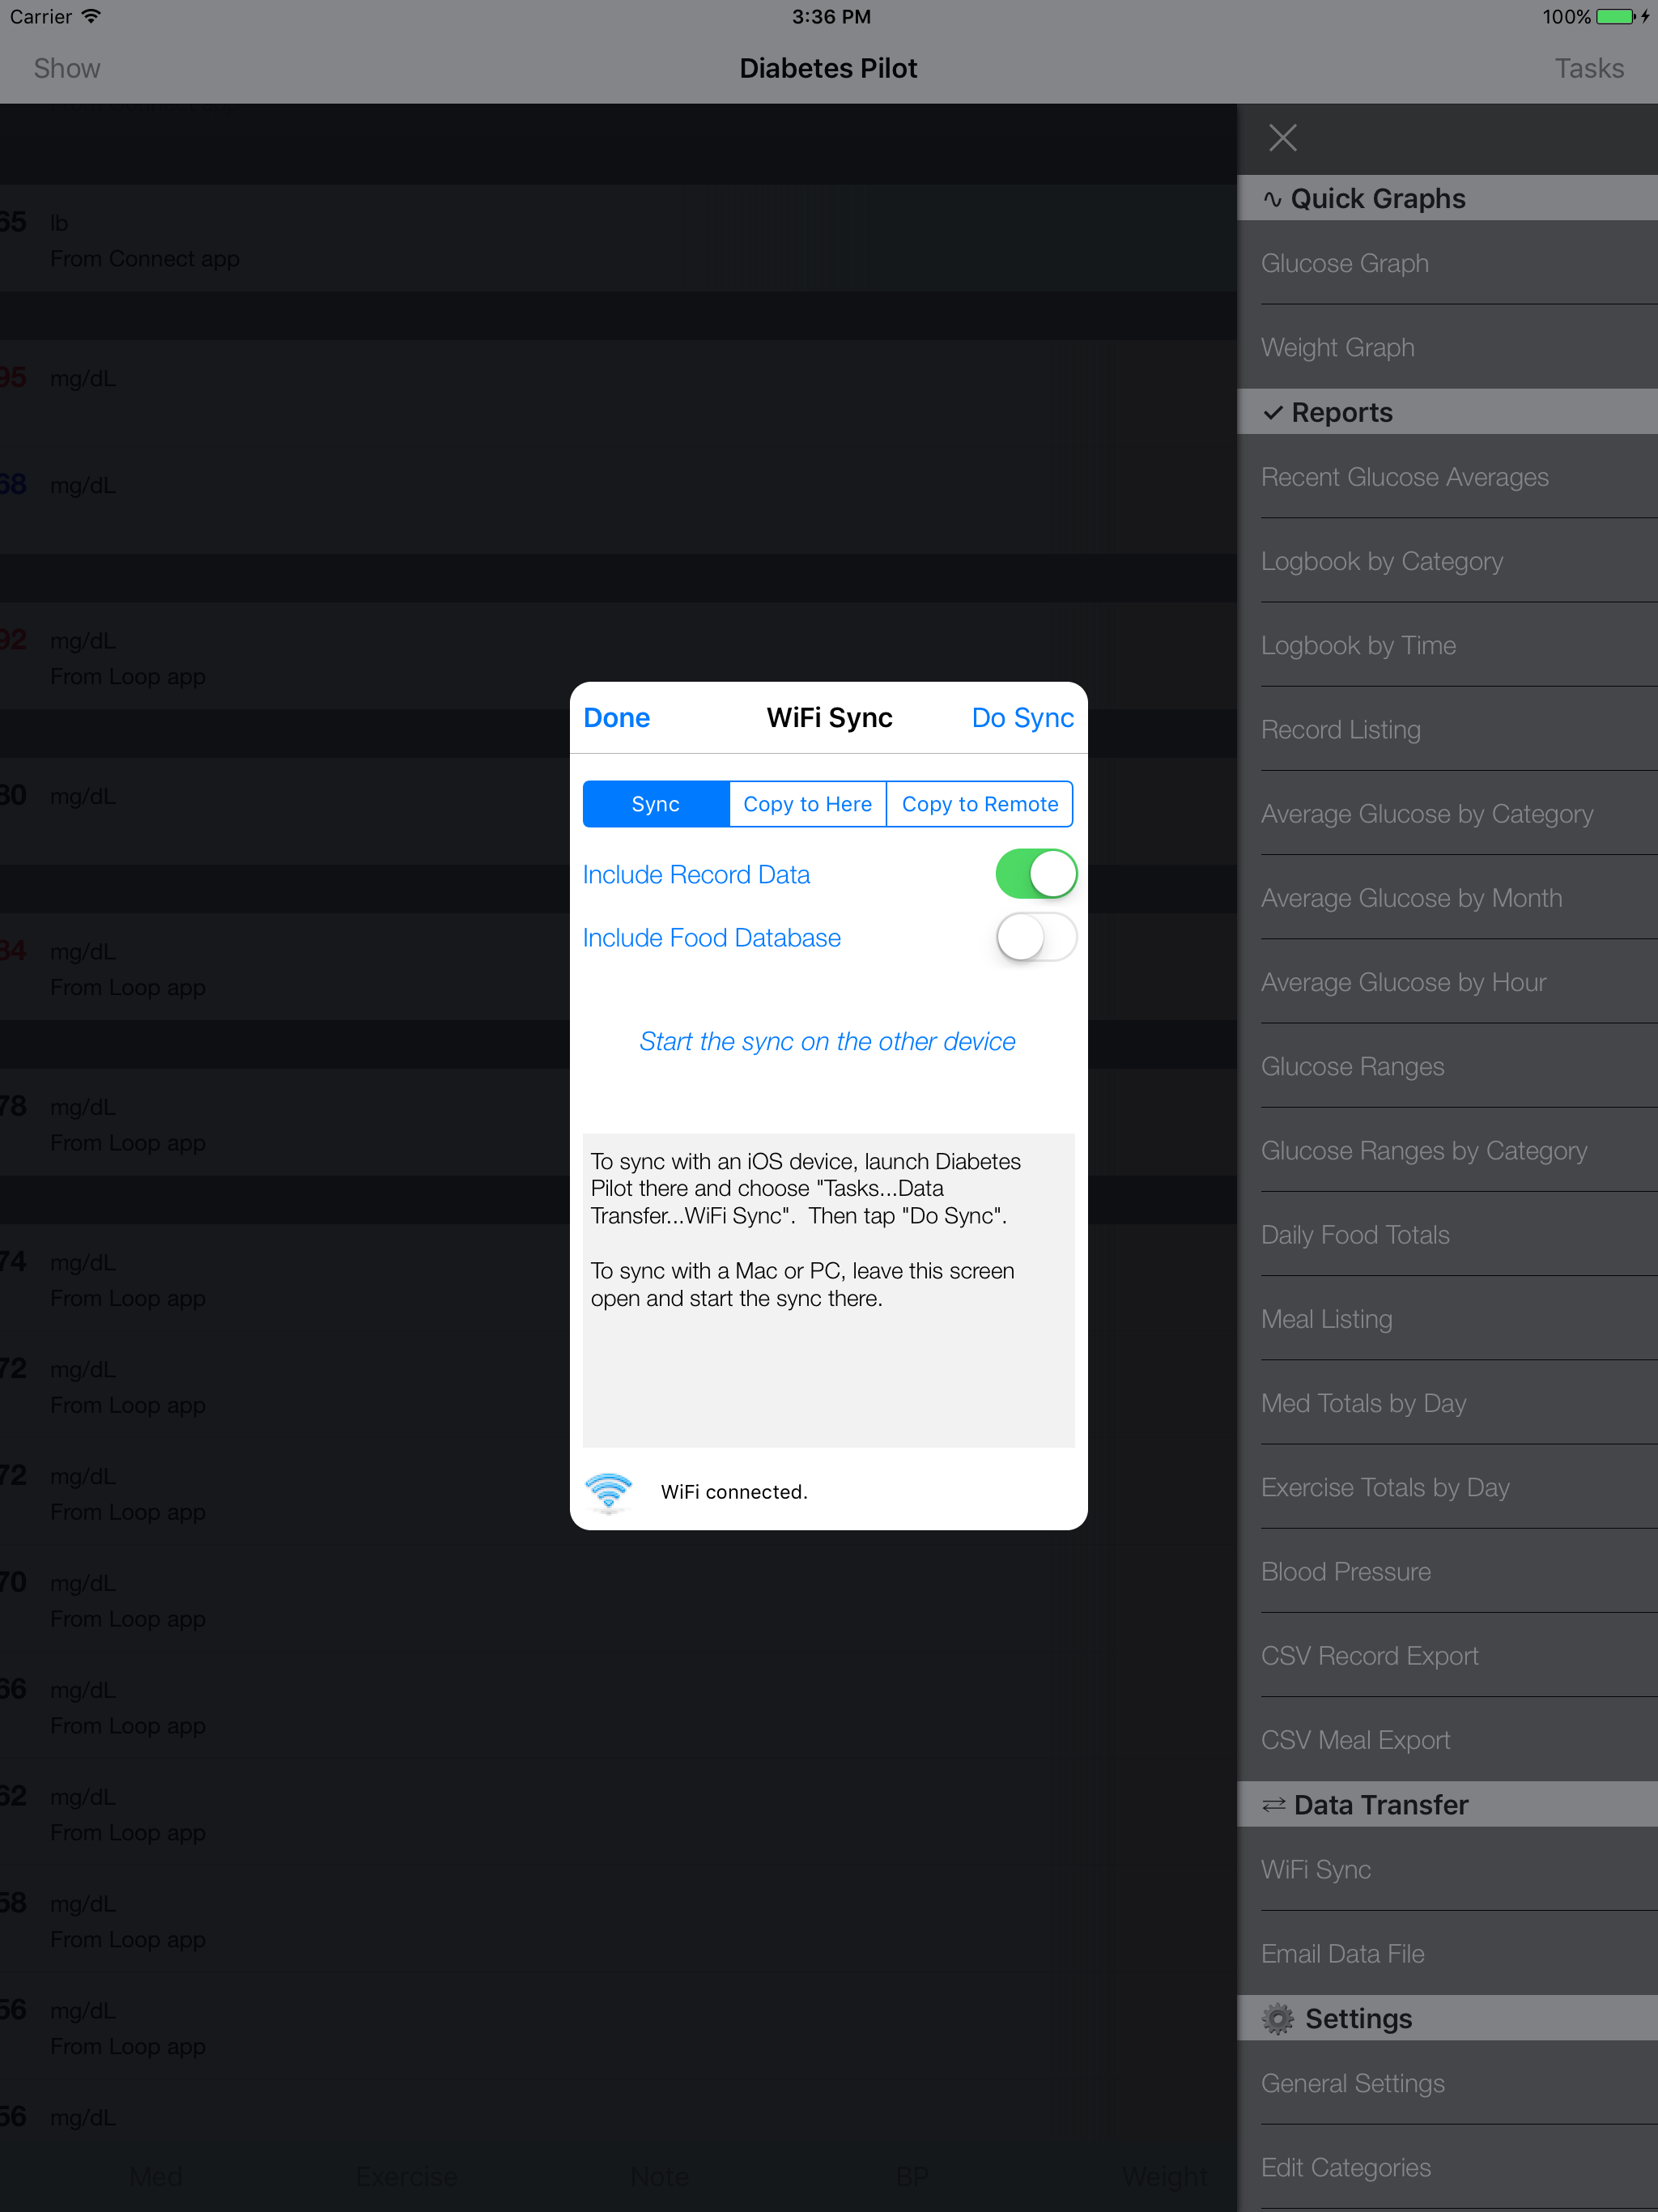Screen dimensions: 1658x2212
Task: Open Med Totals by Day report
Action: click(1447, 1403)
